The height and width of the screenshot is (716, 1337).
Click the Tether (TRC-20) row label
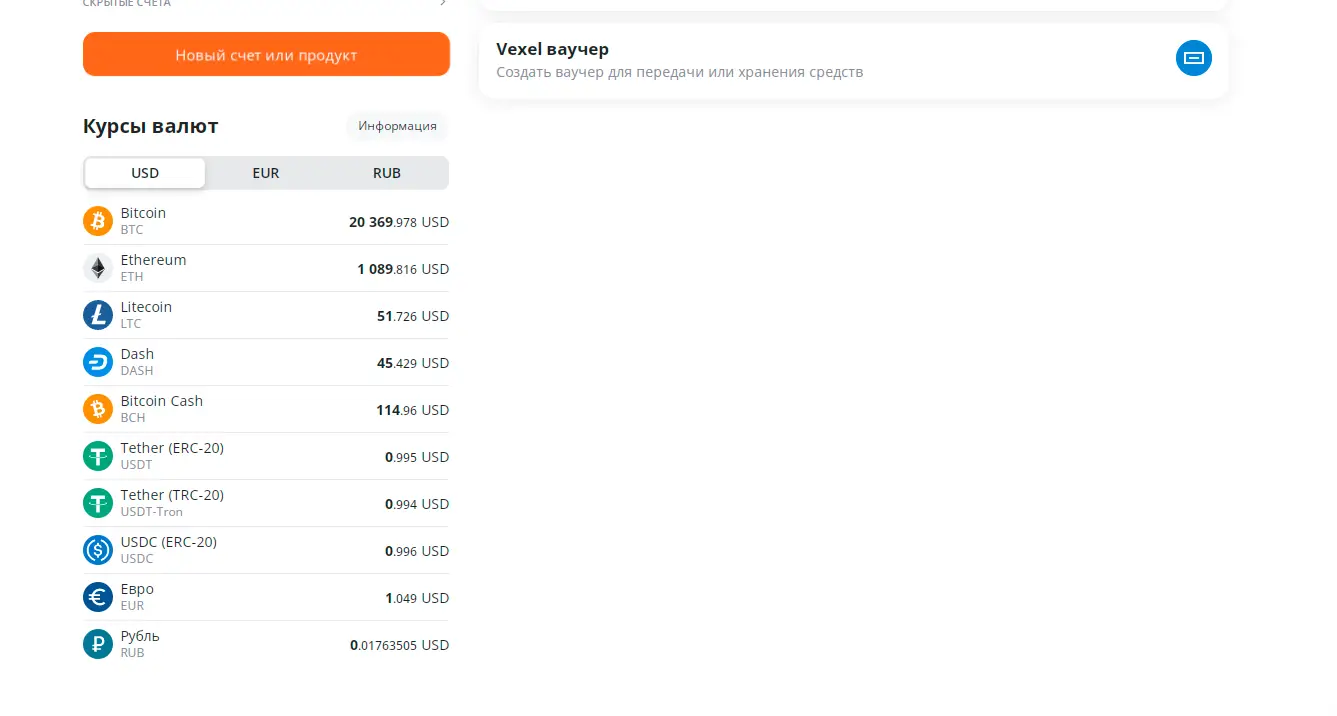[x=172, y=495]
